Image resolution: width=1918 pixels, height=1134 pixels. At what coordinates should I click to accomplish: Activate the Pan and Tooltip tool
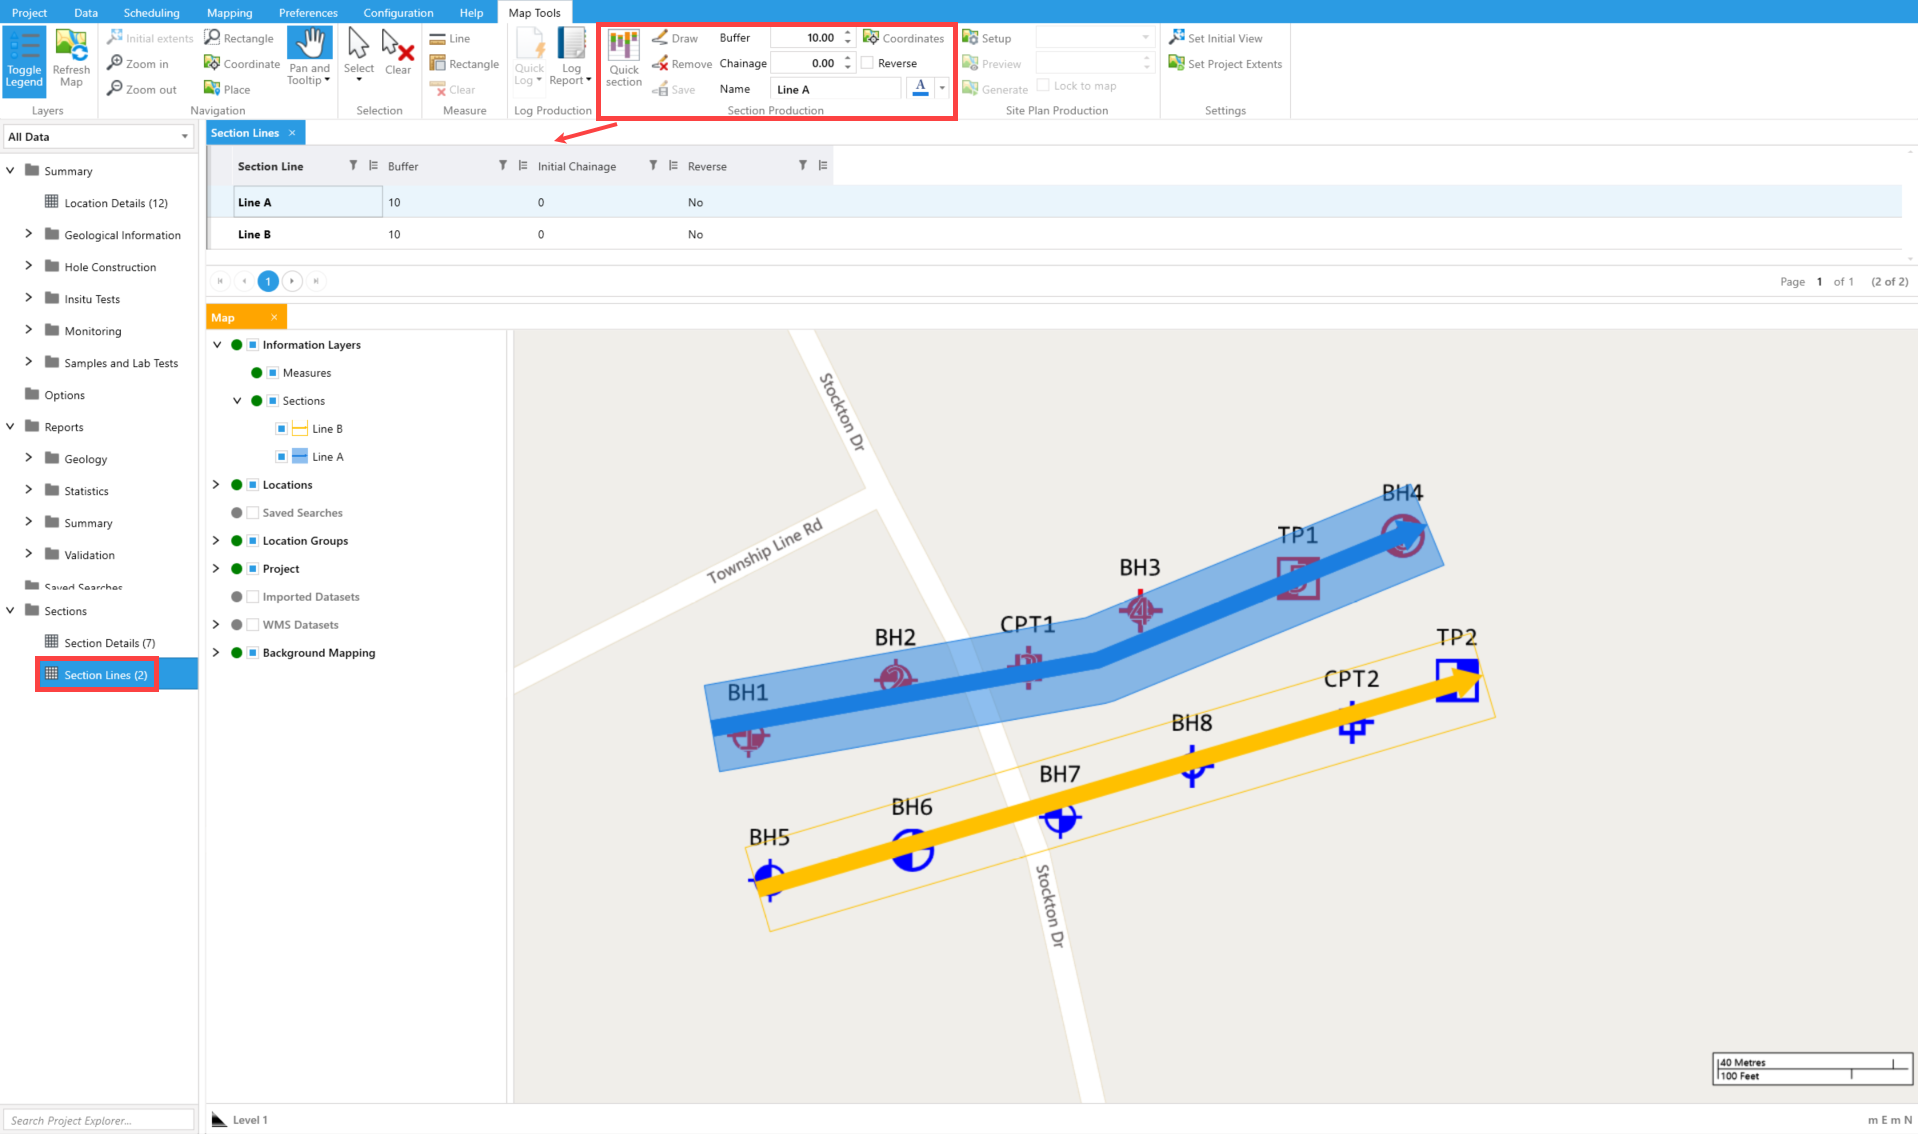309,58
